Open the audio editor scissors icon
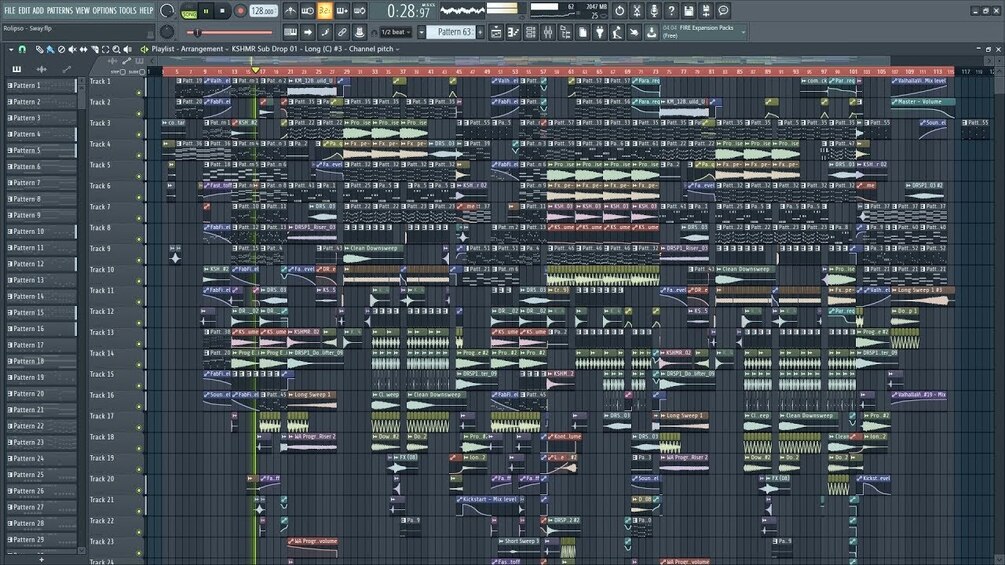 point(636,11)
